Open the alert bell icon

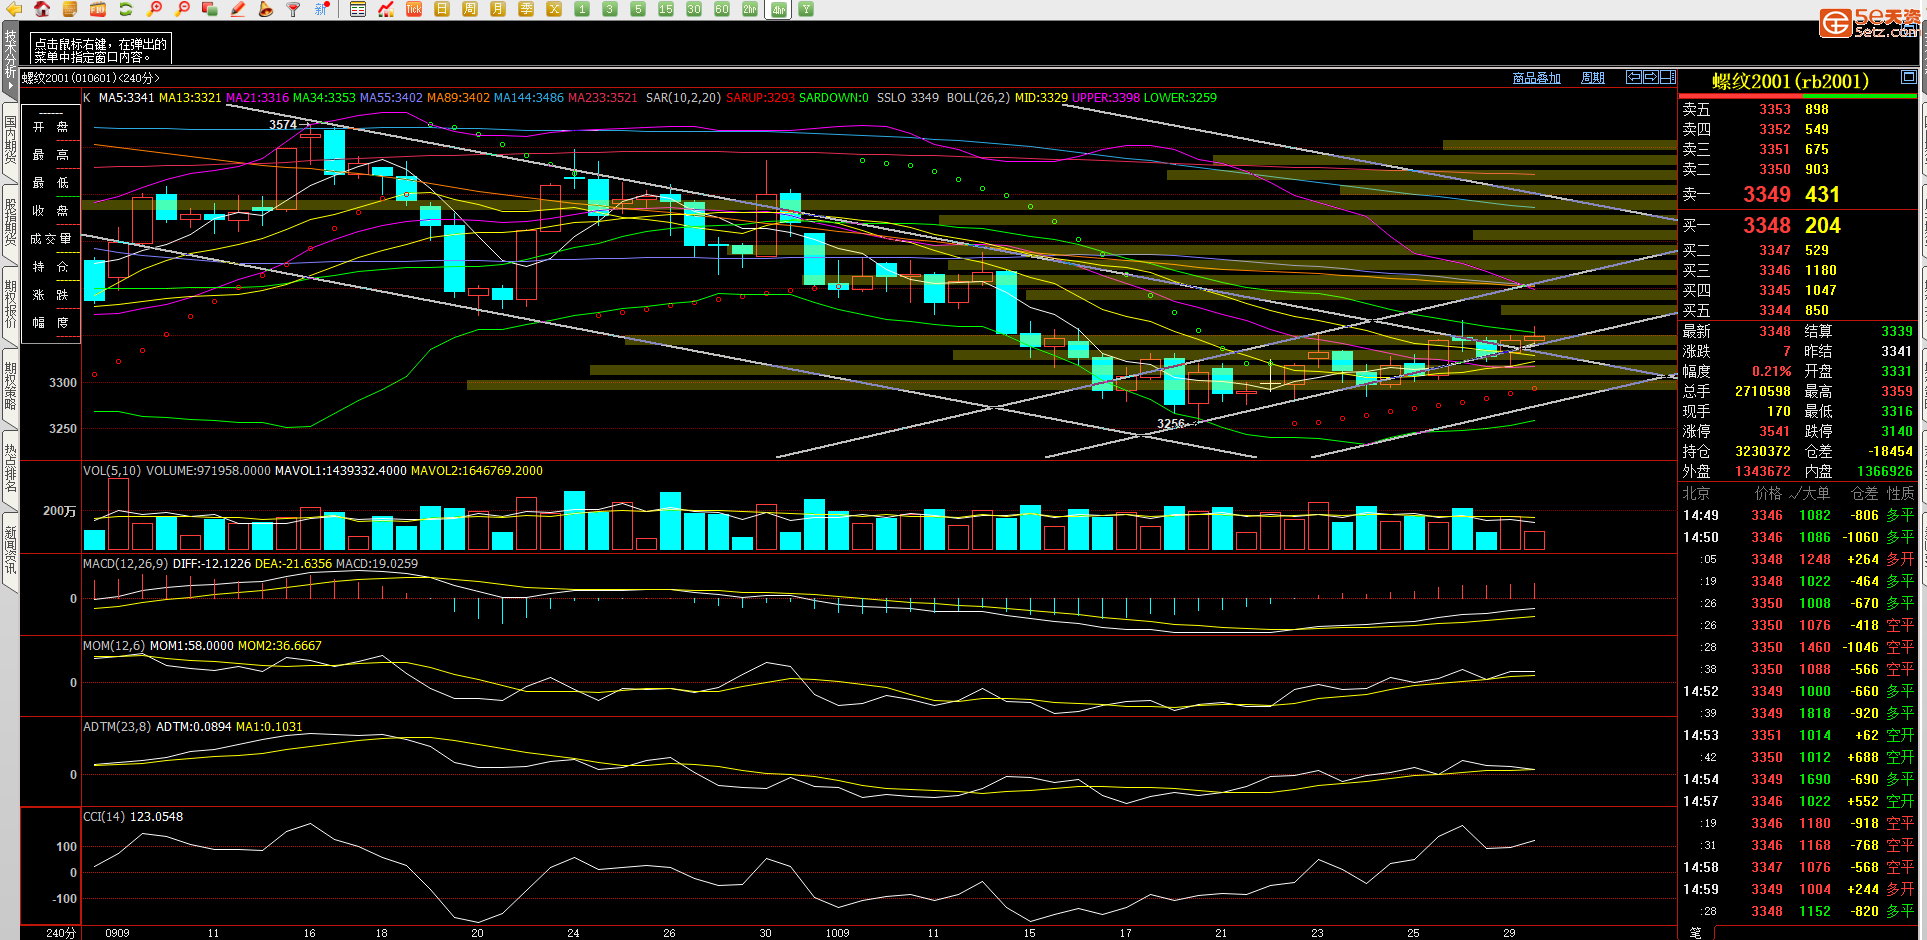[x=266, y=9]
